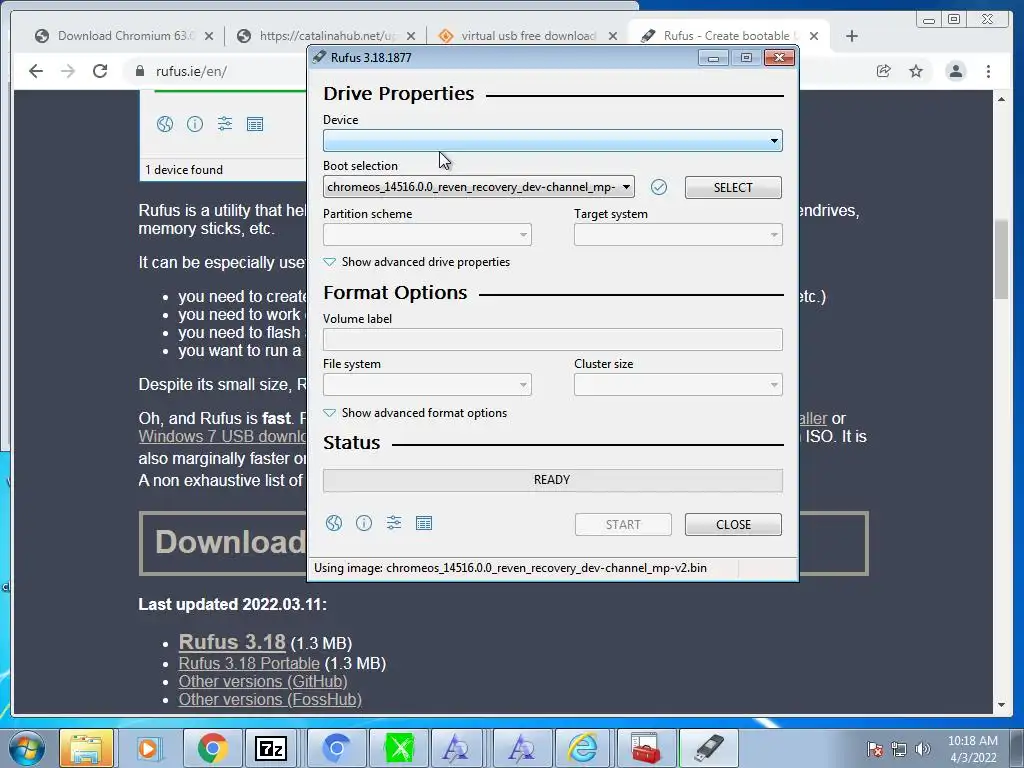Open the File system dropdown
The image size is (1024, 768).
click(x=427, y=385)
